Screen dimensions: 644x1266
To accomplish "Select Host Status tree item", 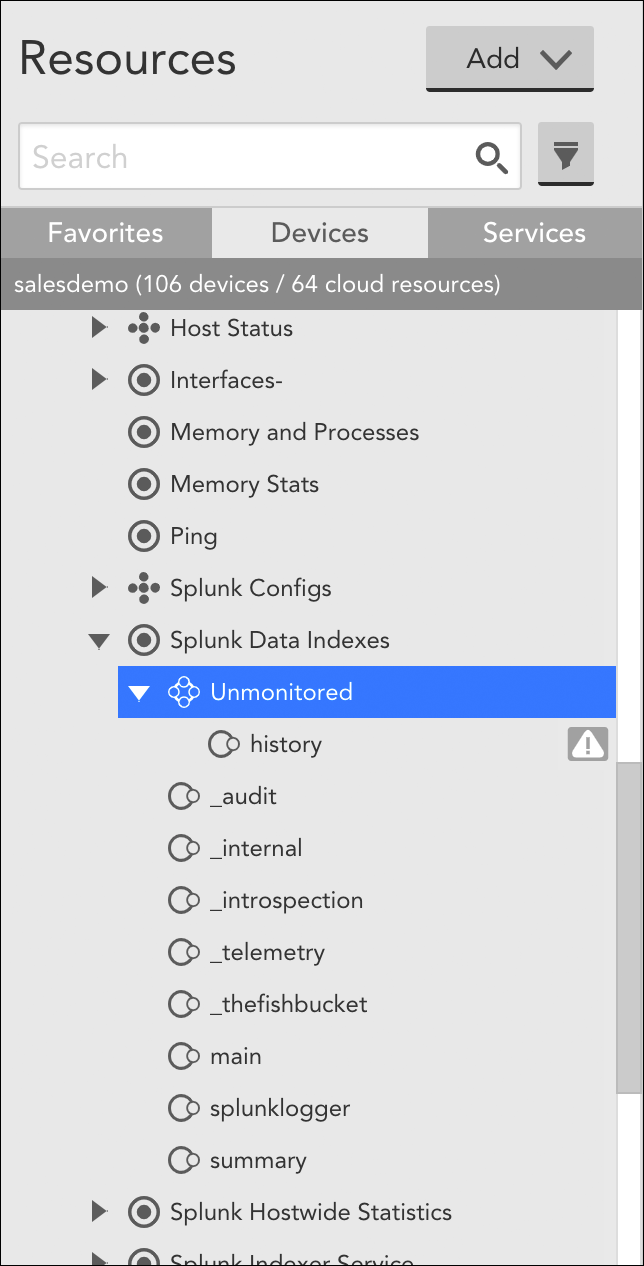I will [232, 328].
